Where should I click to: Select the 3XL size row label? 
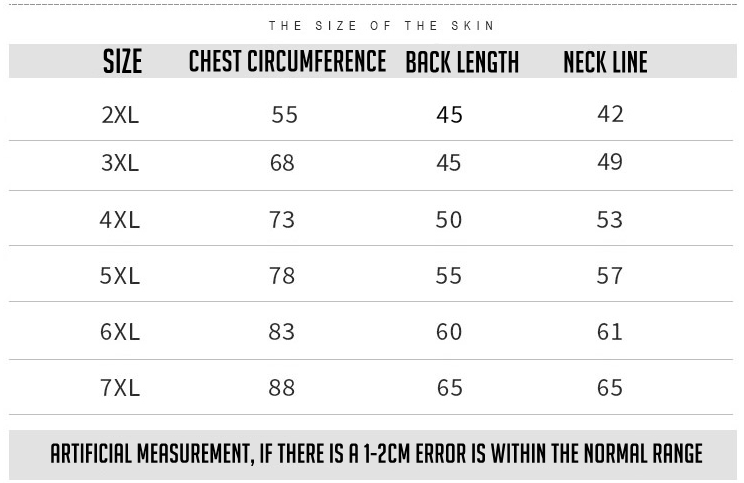[120, 163]
